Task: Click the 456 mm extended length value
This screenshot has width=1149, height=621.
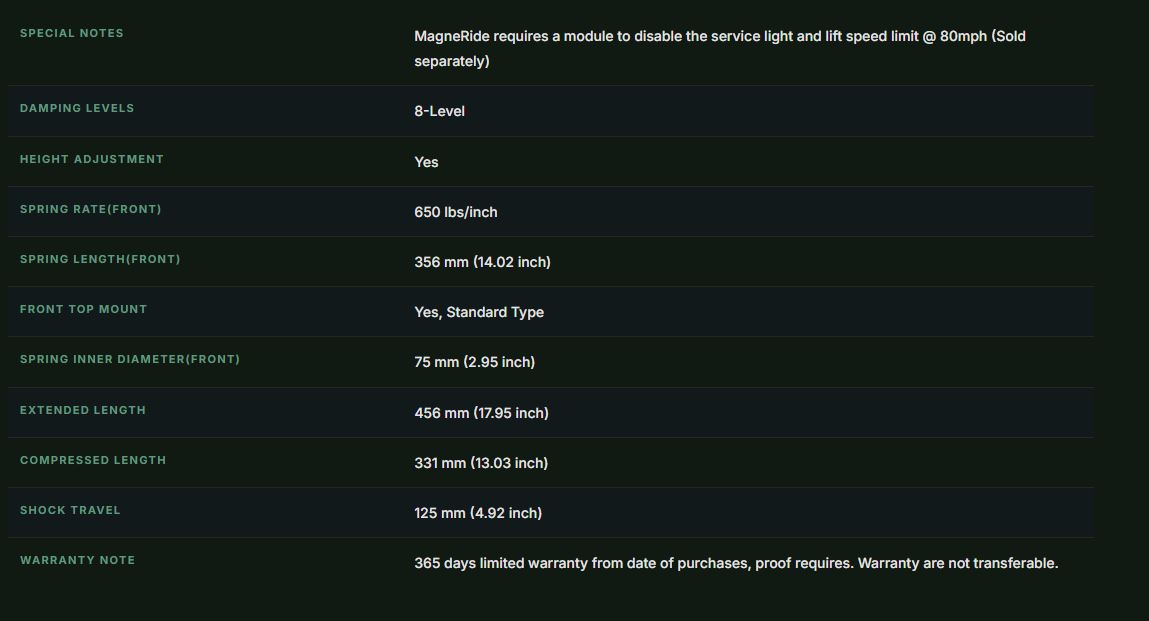Action: 481,413
